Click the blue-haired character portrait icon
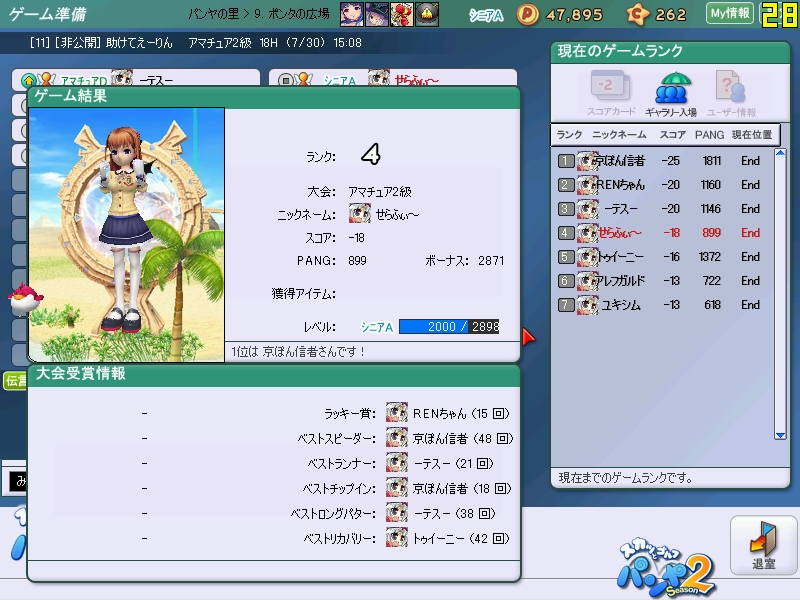This screenshot has height=600, width=800. pyautogui.click(x=352, y=14)
